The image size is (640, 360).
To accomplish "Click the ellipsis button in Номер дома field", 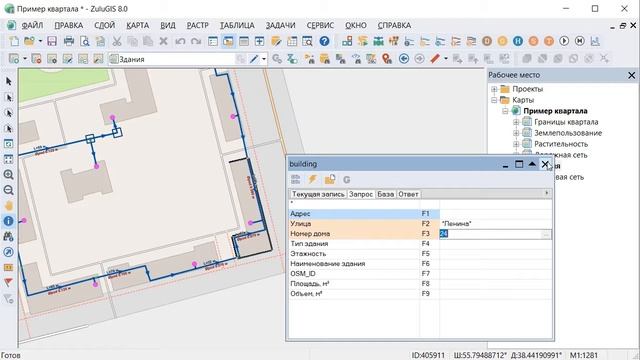I will click(x=546, y=234).
